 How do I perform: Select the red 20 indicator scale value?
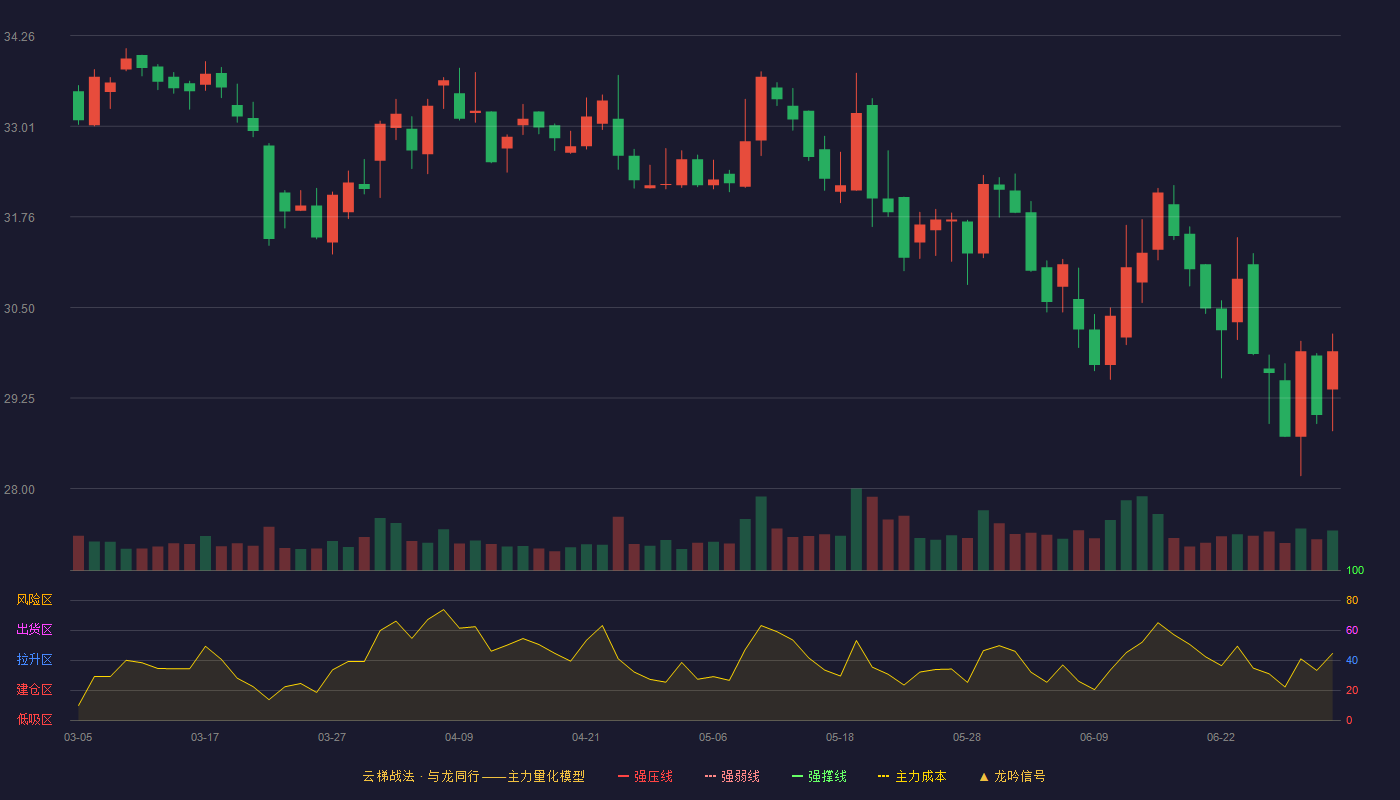[1352, 690]
